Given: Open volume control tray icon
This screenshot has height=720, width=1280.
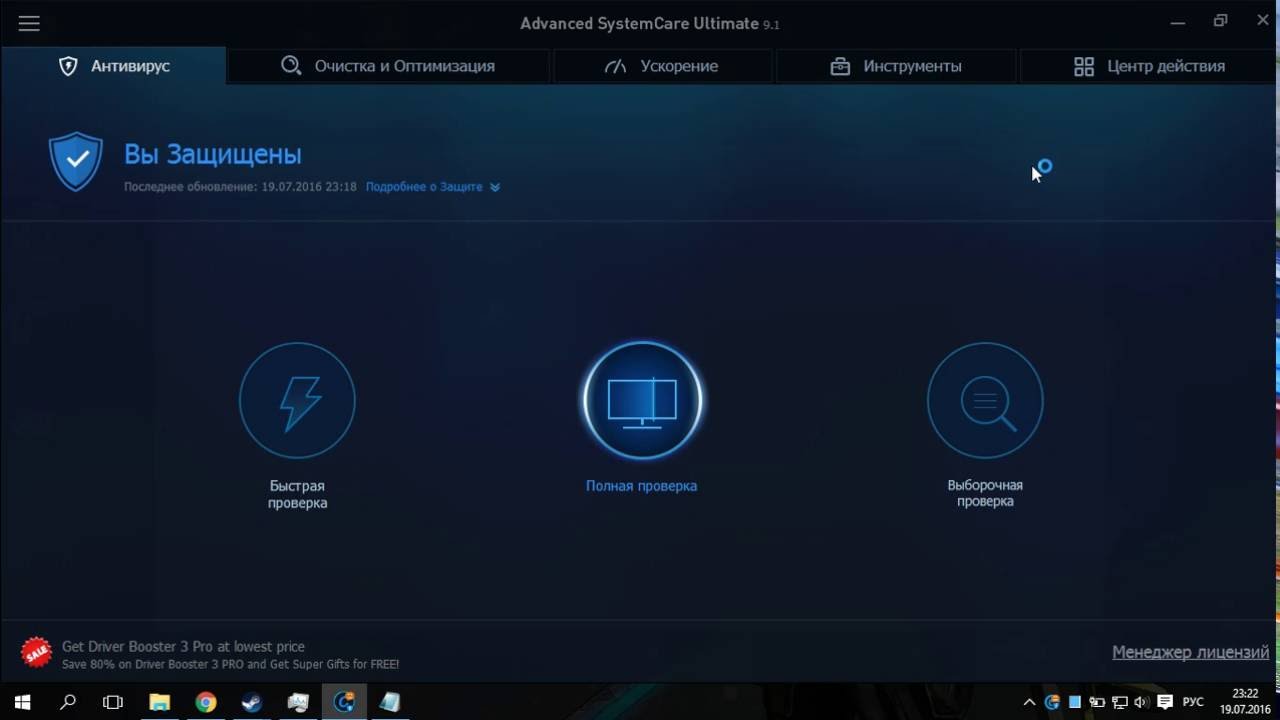Looking at the screenshot, I should [x=1142, y=702].
